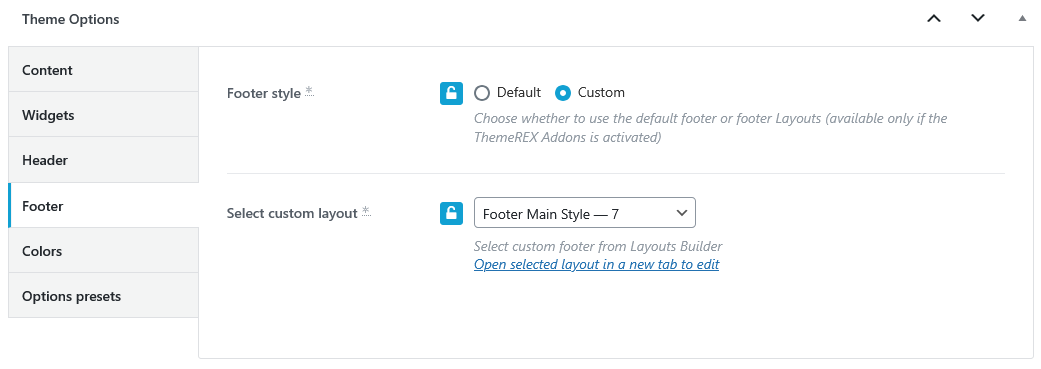Screen dimensions: 1041x369
Task: Click the lock icon beside Select custom layout
Action: (x=451, y=214)
